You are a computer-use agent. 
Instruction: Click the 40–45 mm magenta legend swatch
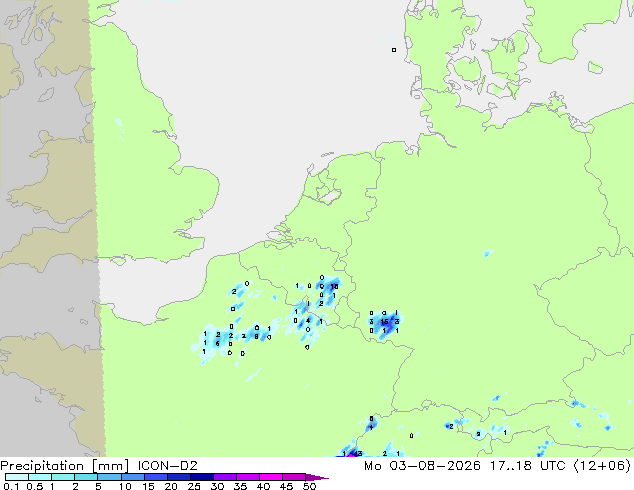[271, 477]
